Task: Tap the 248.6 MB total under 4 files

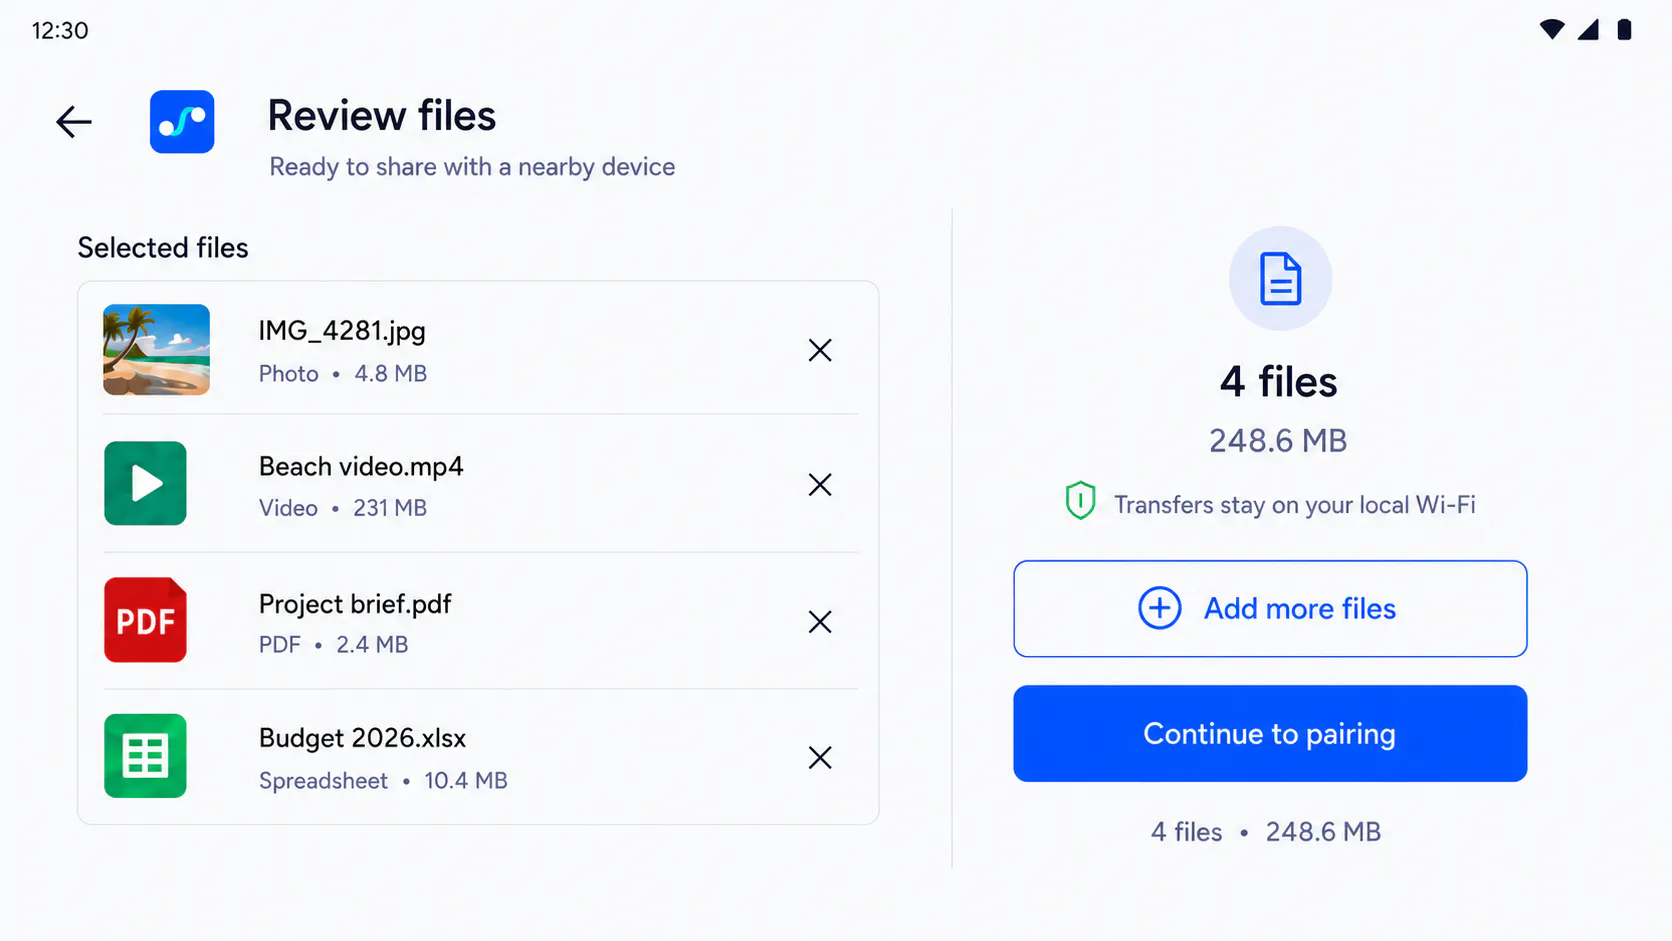Action: (1278, 441)
